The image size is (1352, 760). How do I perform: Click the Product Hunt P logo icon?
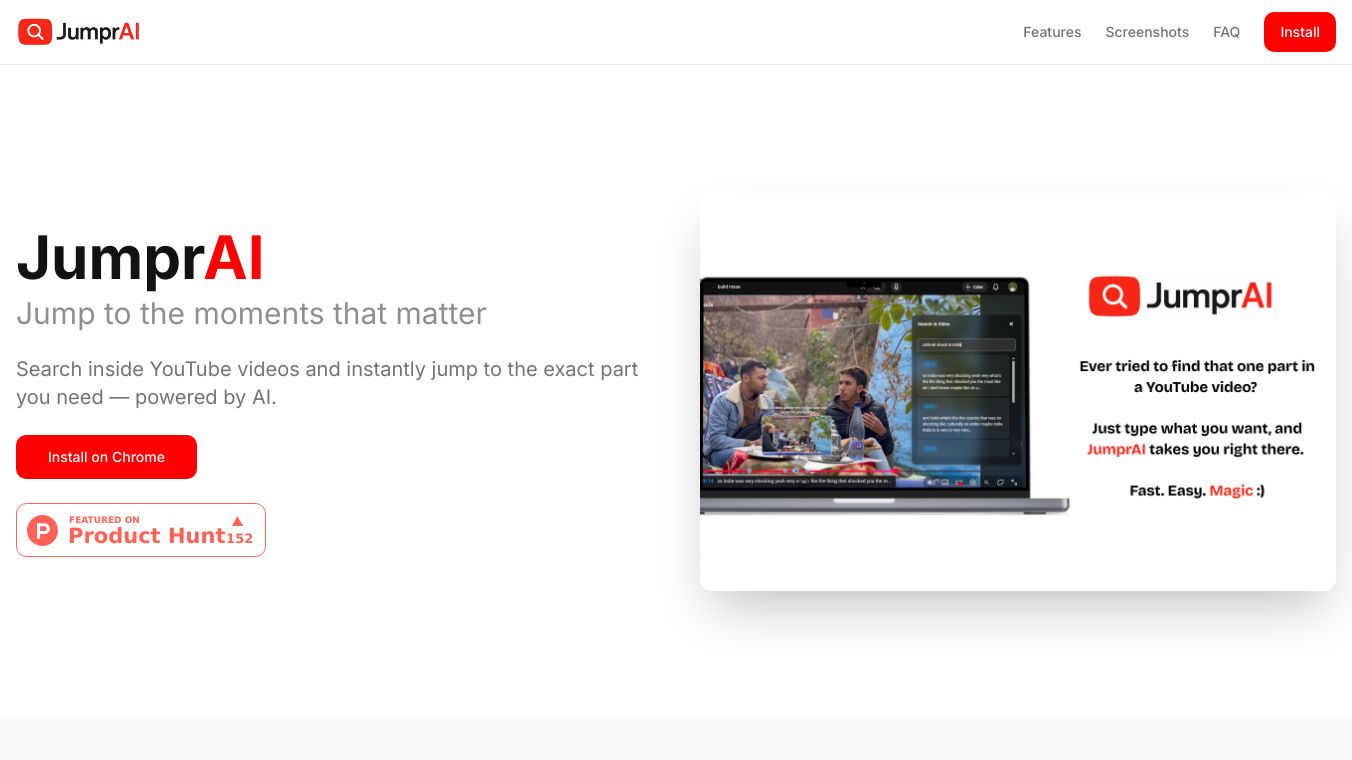pyautogui.click(x=42, y=530)
